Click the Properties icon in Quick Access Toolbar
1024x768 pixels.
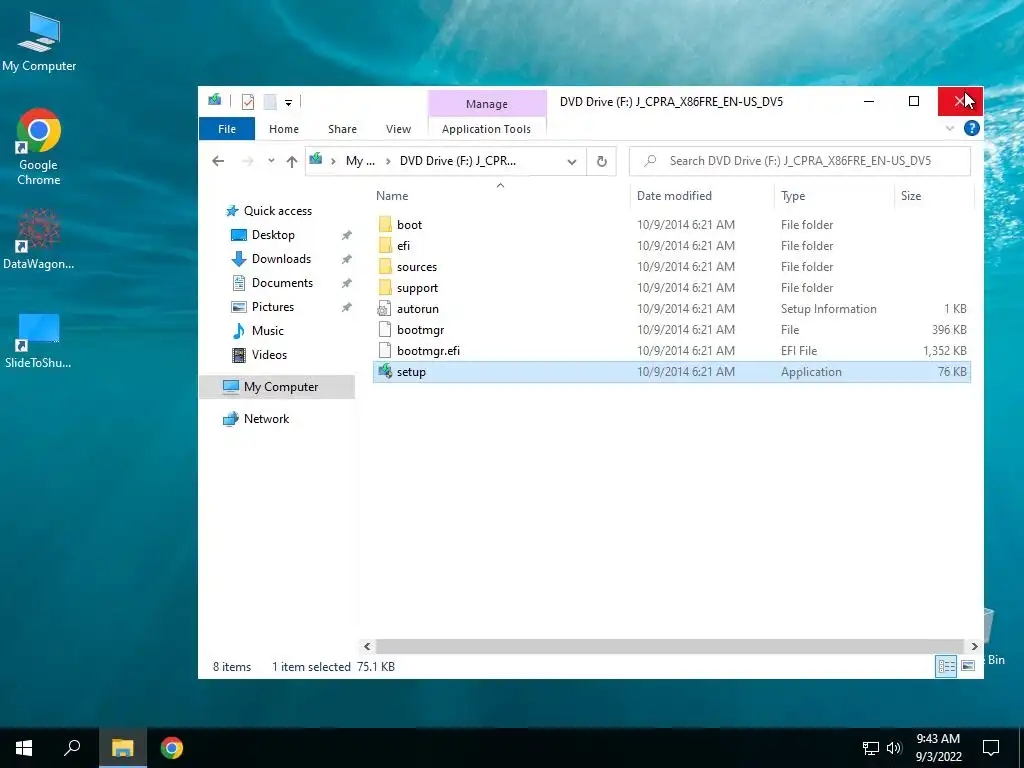pos(248,101)
